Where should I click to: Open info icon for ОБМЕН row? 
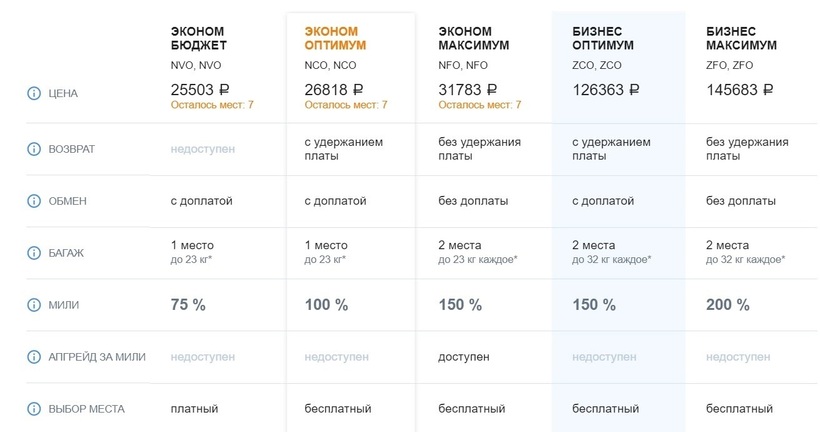point(33,201)
